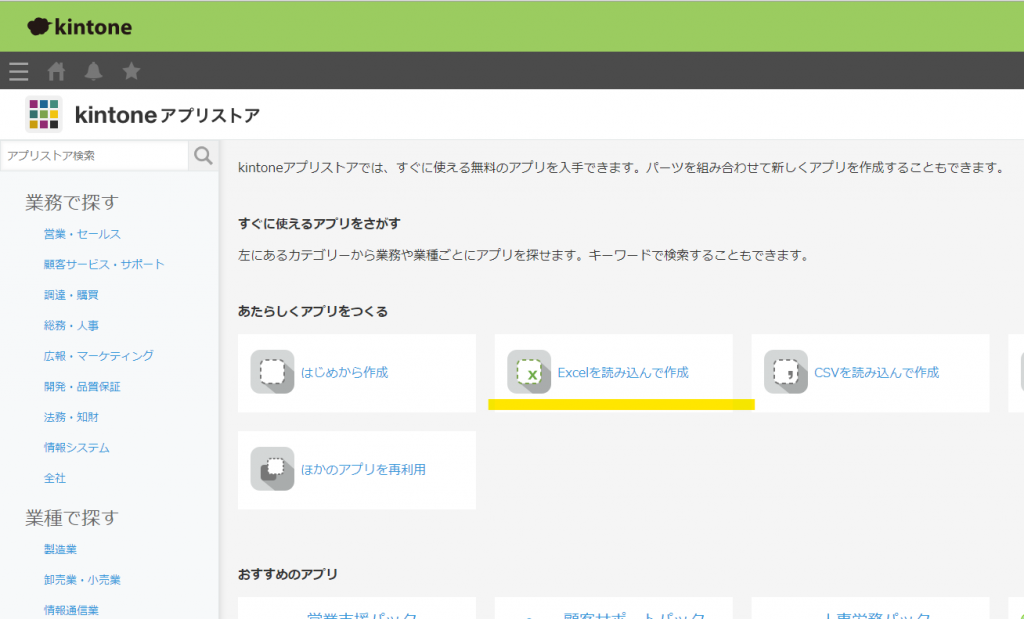
Task: Select the 全社 category
Action: click(x=55, y=478)
